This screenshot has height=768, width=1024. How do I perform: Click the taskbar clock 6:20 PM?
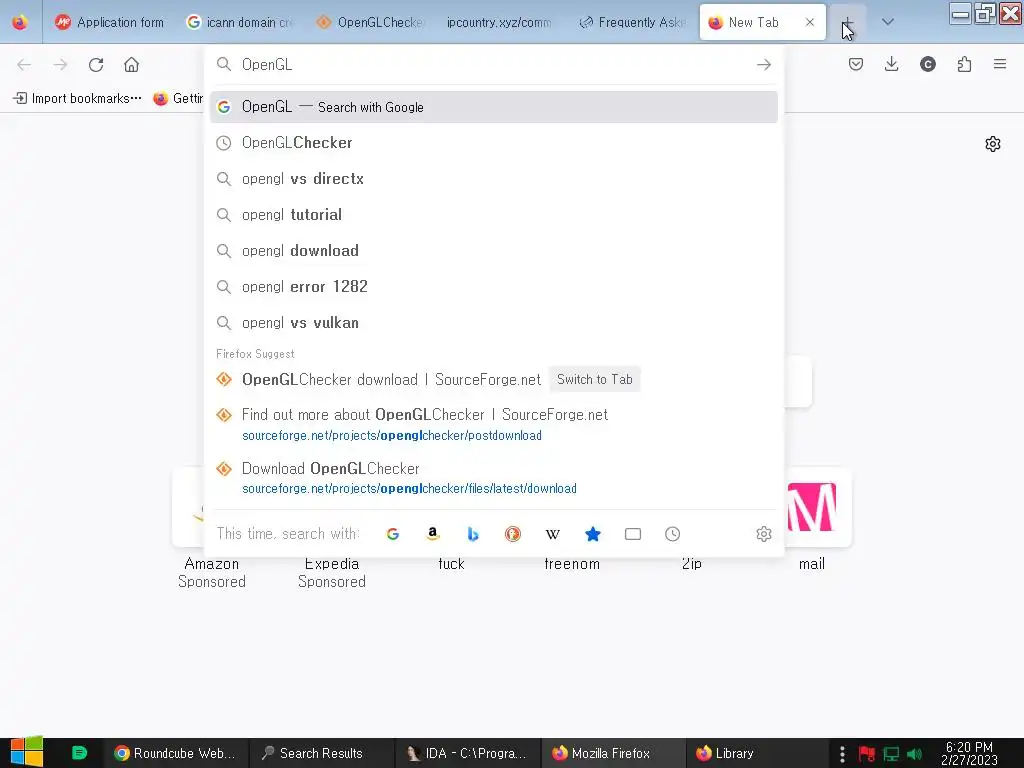[x=969, y=753]
